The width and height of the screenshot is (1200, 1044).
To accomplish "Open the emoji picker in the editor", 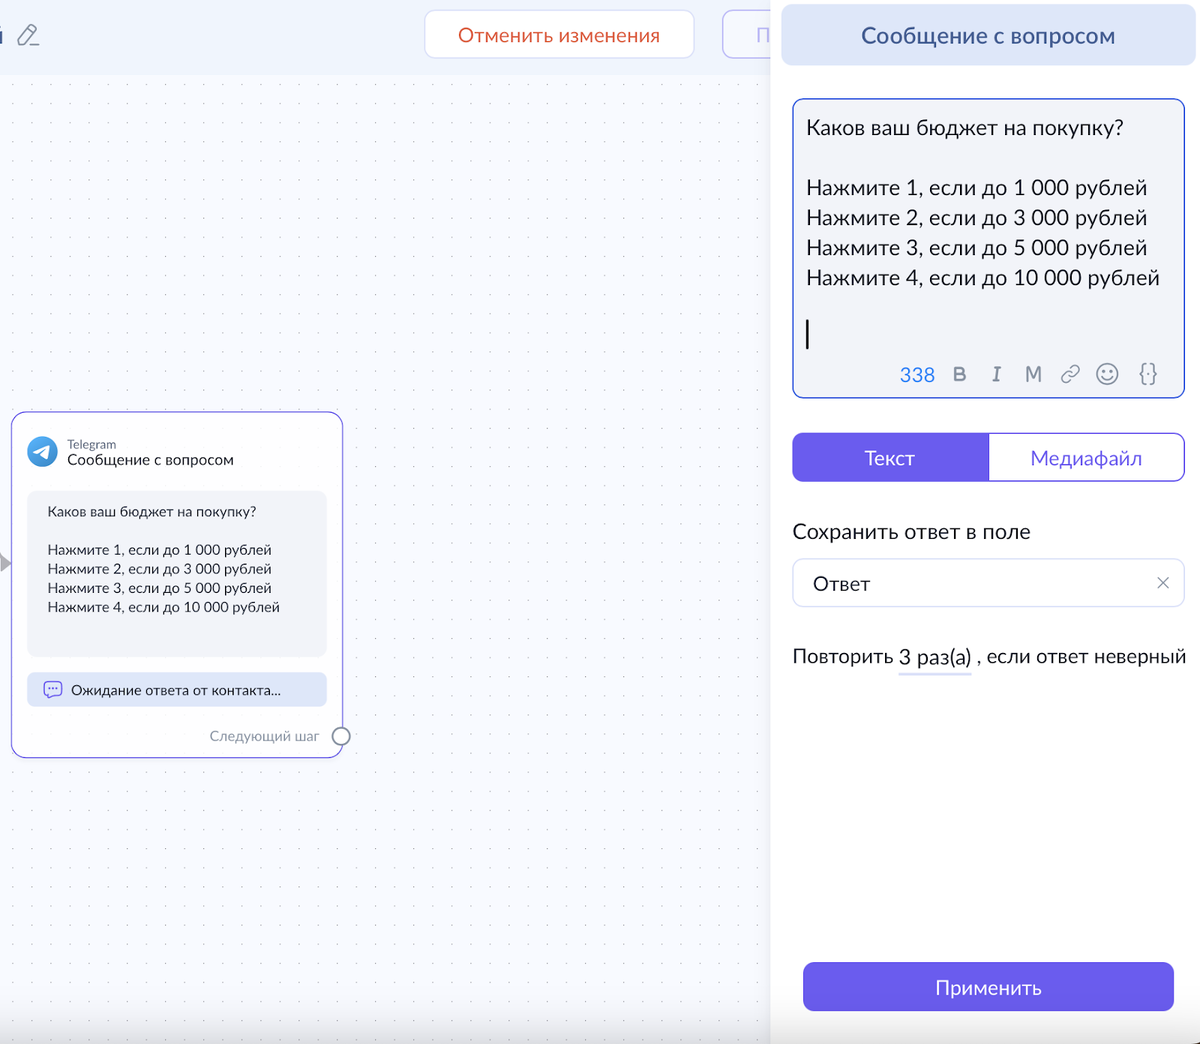I will pos(1107,374).
